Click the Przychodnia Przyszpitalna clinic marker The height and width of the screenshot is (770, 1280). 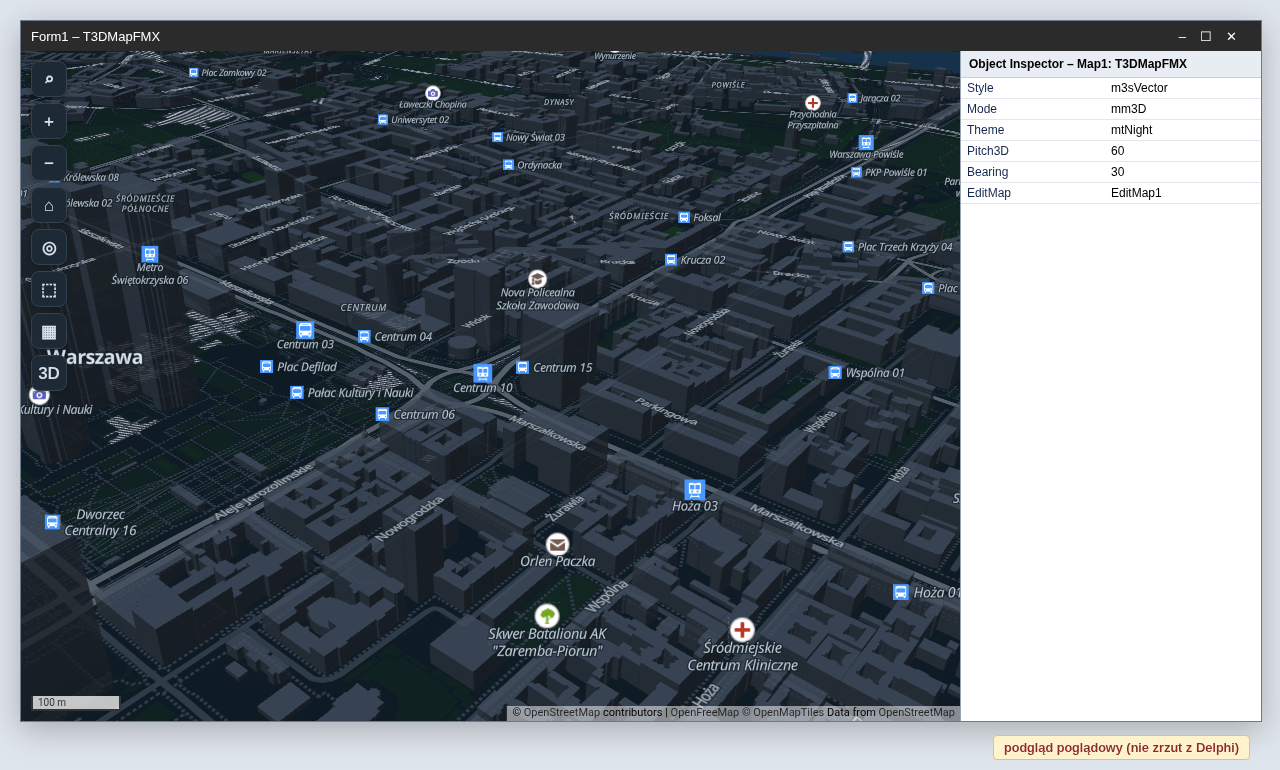pos(813,103)
